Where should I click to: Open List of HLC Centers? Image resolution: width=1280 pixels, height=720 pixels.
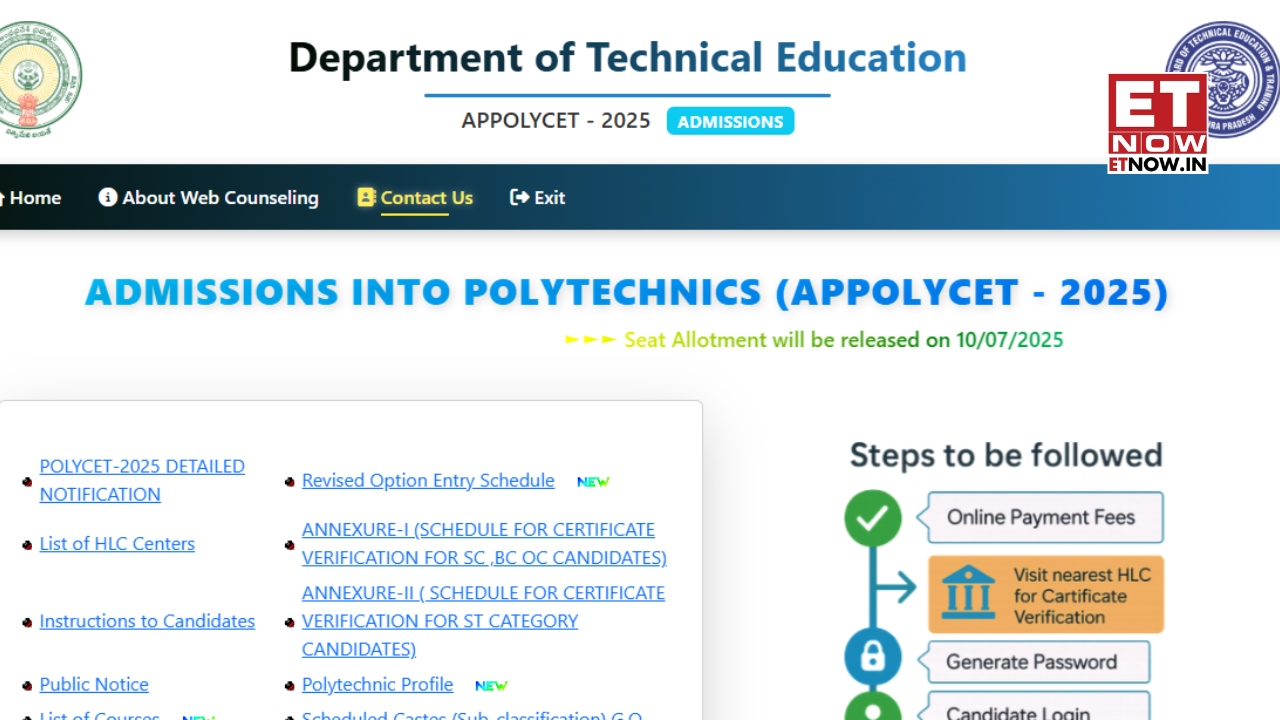(x=117, y=543)
